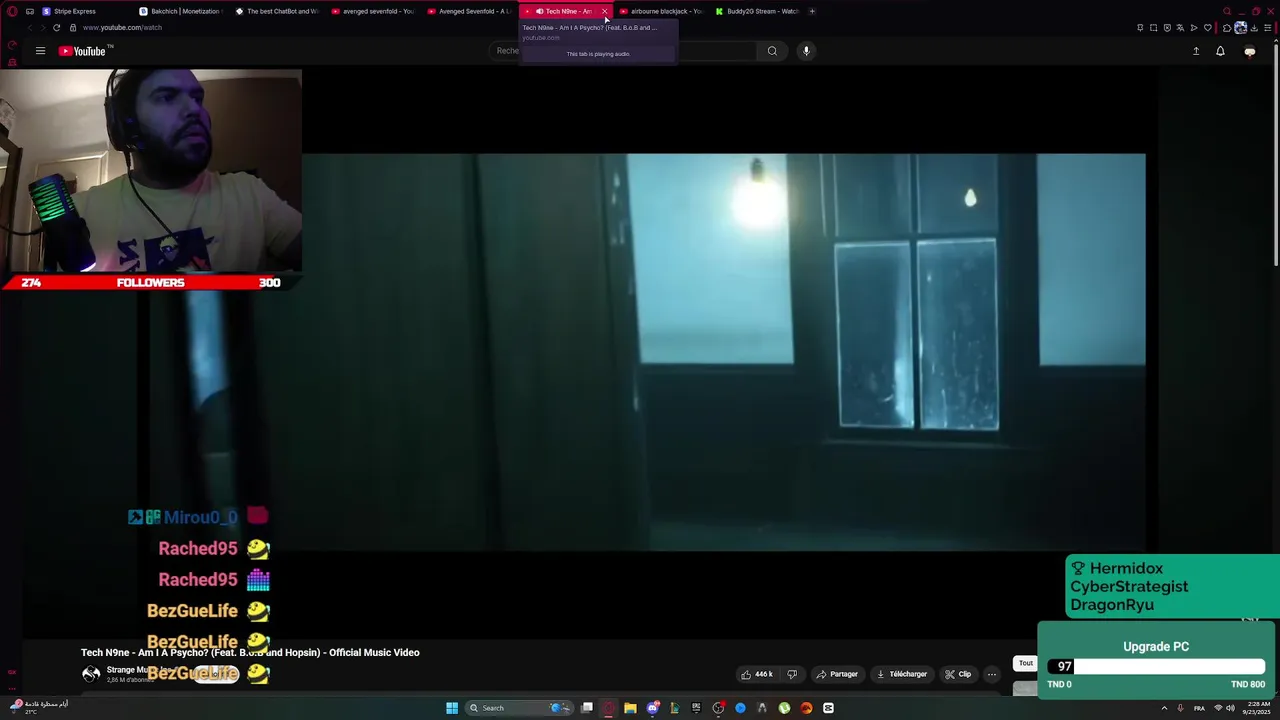1280x720 pixels.
Task: Open browser extensions cube icon
Action: click(1227, 28)
